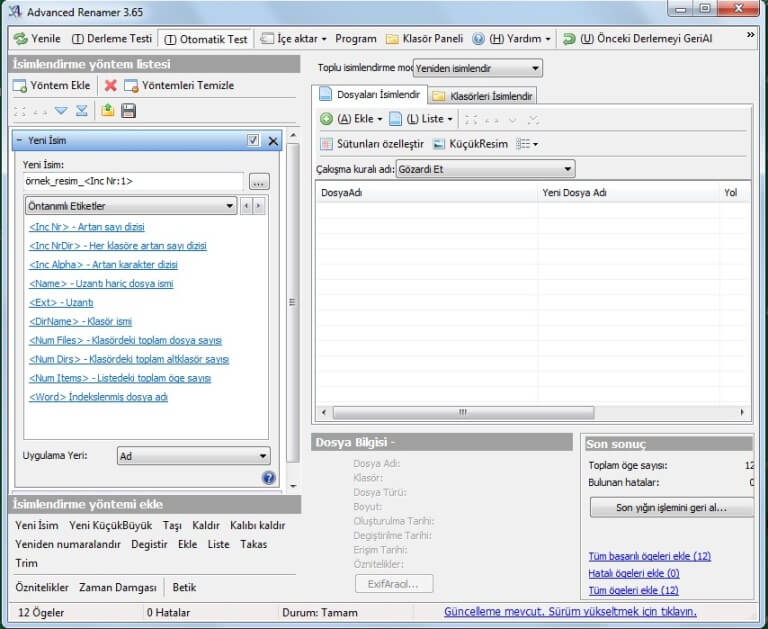Insert the <Word> tag link

click(98, 397)
